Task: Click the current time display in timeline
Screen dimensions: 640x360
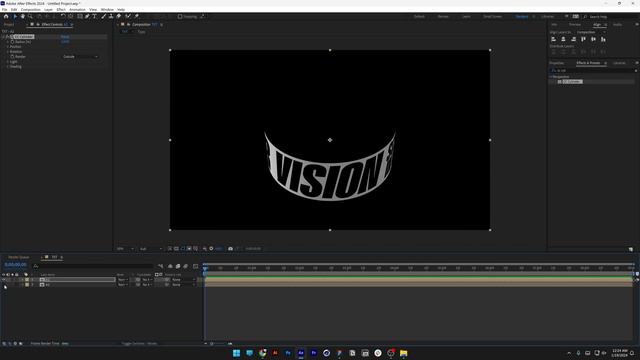Action: tap(16, 265)
